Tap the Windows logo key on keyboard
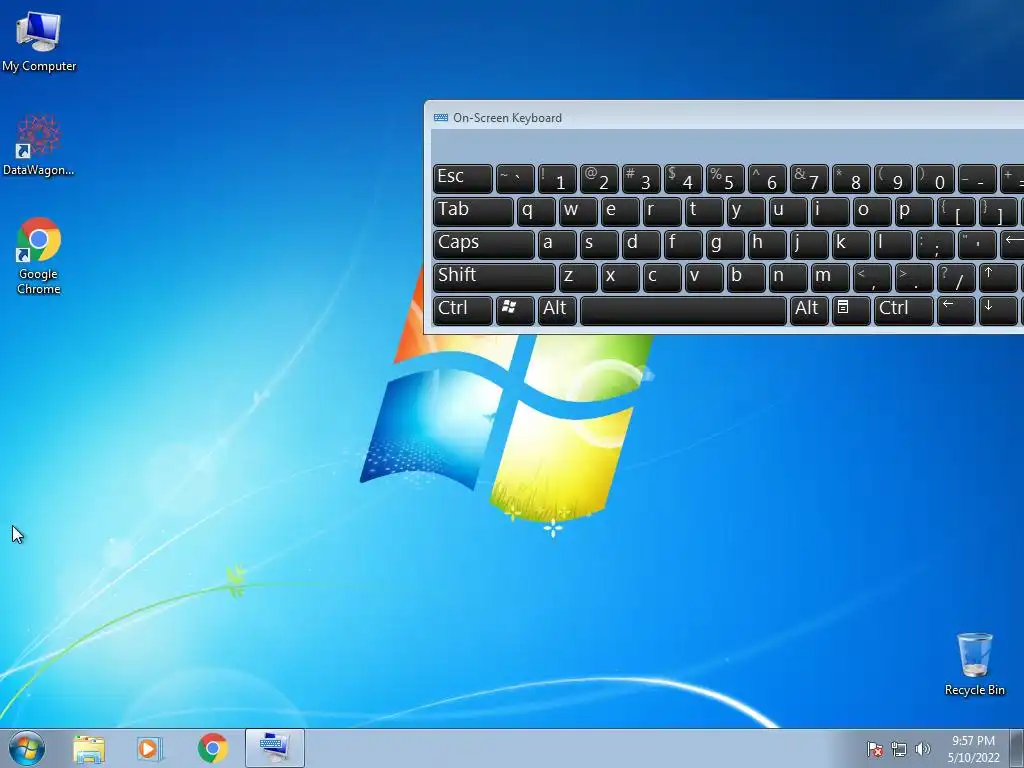 (515, 310)
